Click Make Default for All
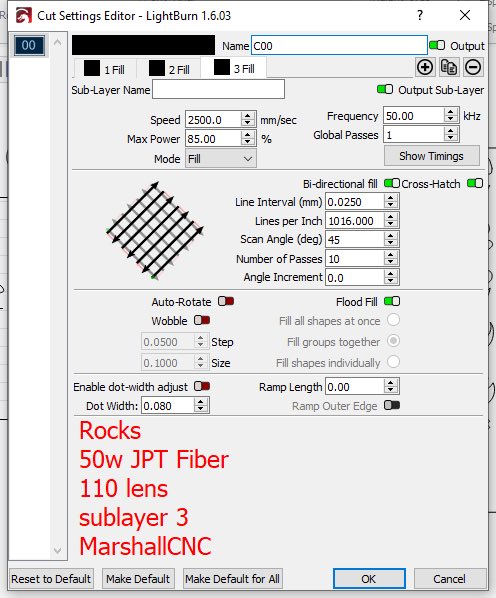The image size is (496, 598). pos(232,579)
